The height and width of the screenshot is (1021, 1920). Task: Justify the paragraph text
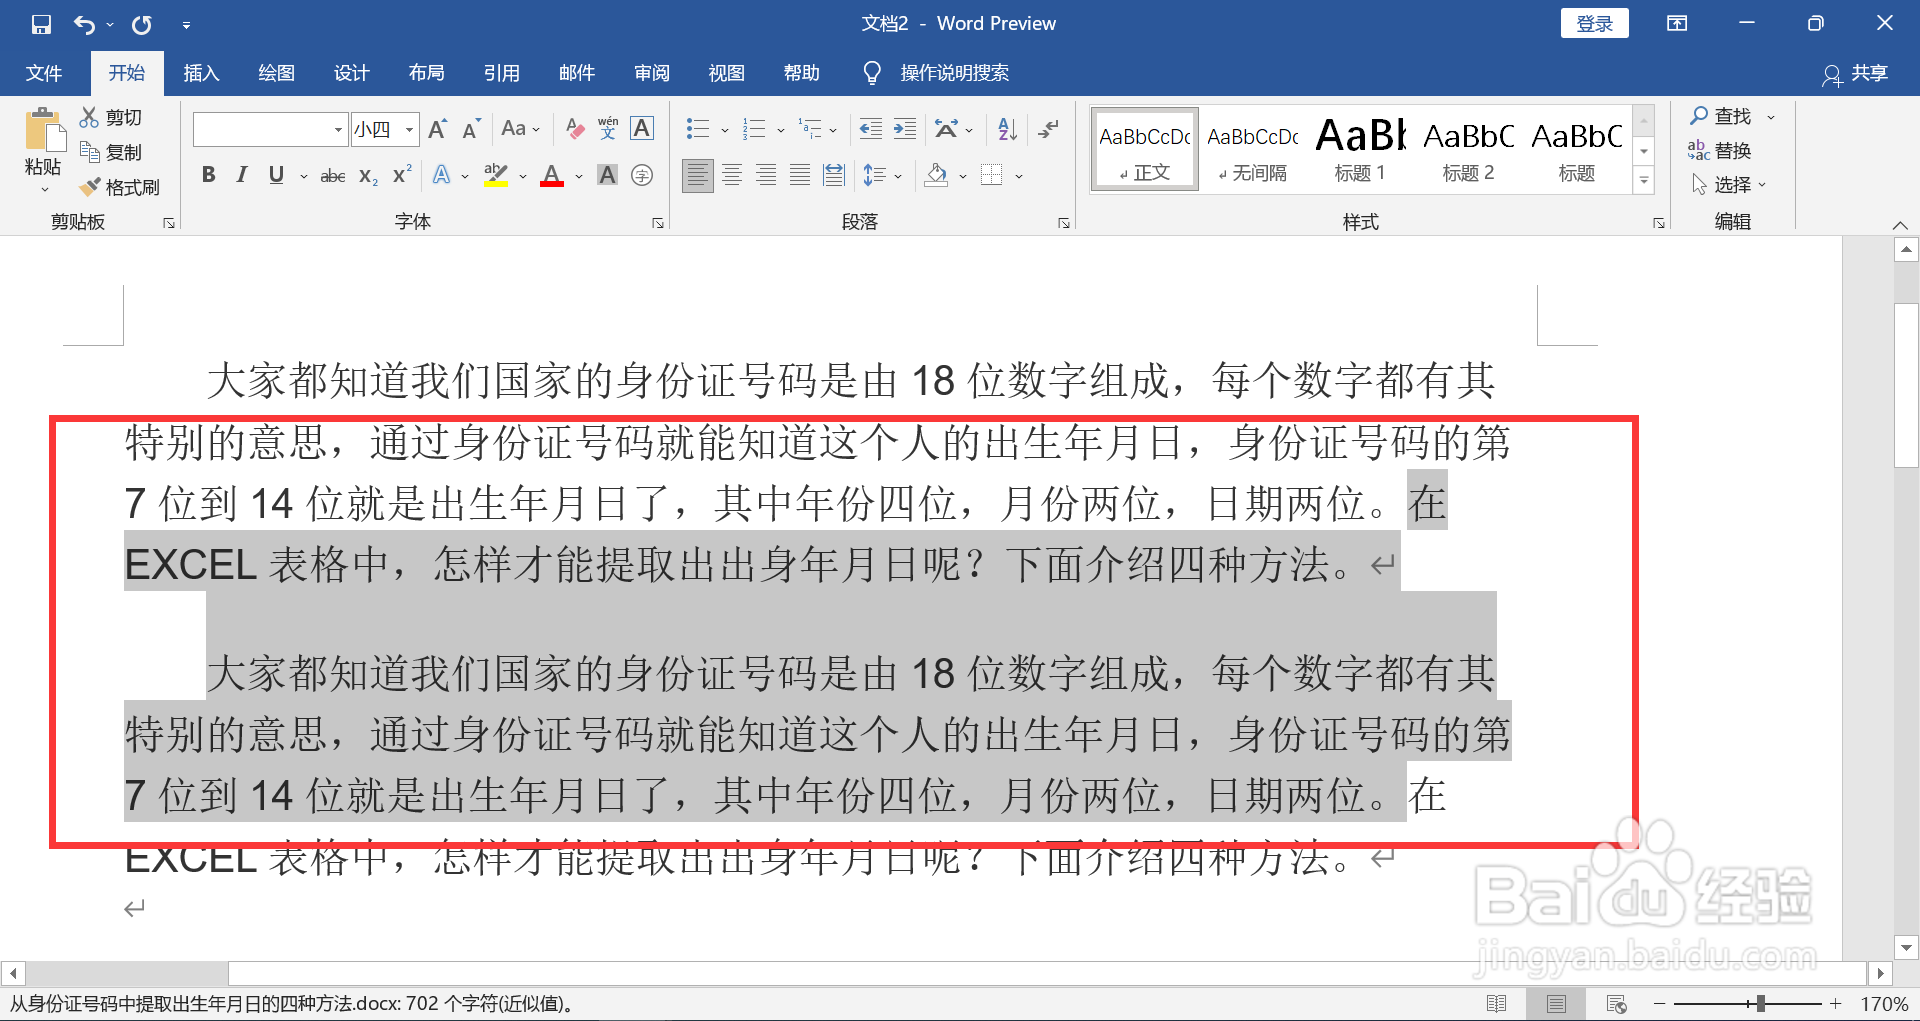[800, 176]
